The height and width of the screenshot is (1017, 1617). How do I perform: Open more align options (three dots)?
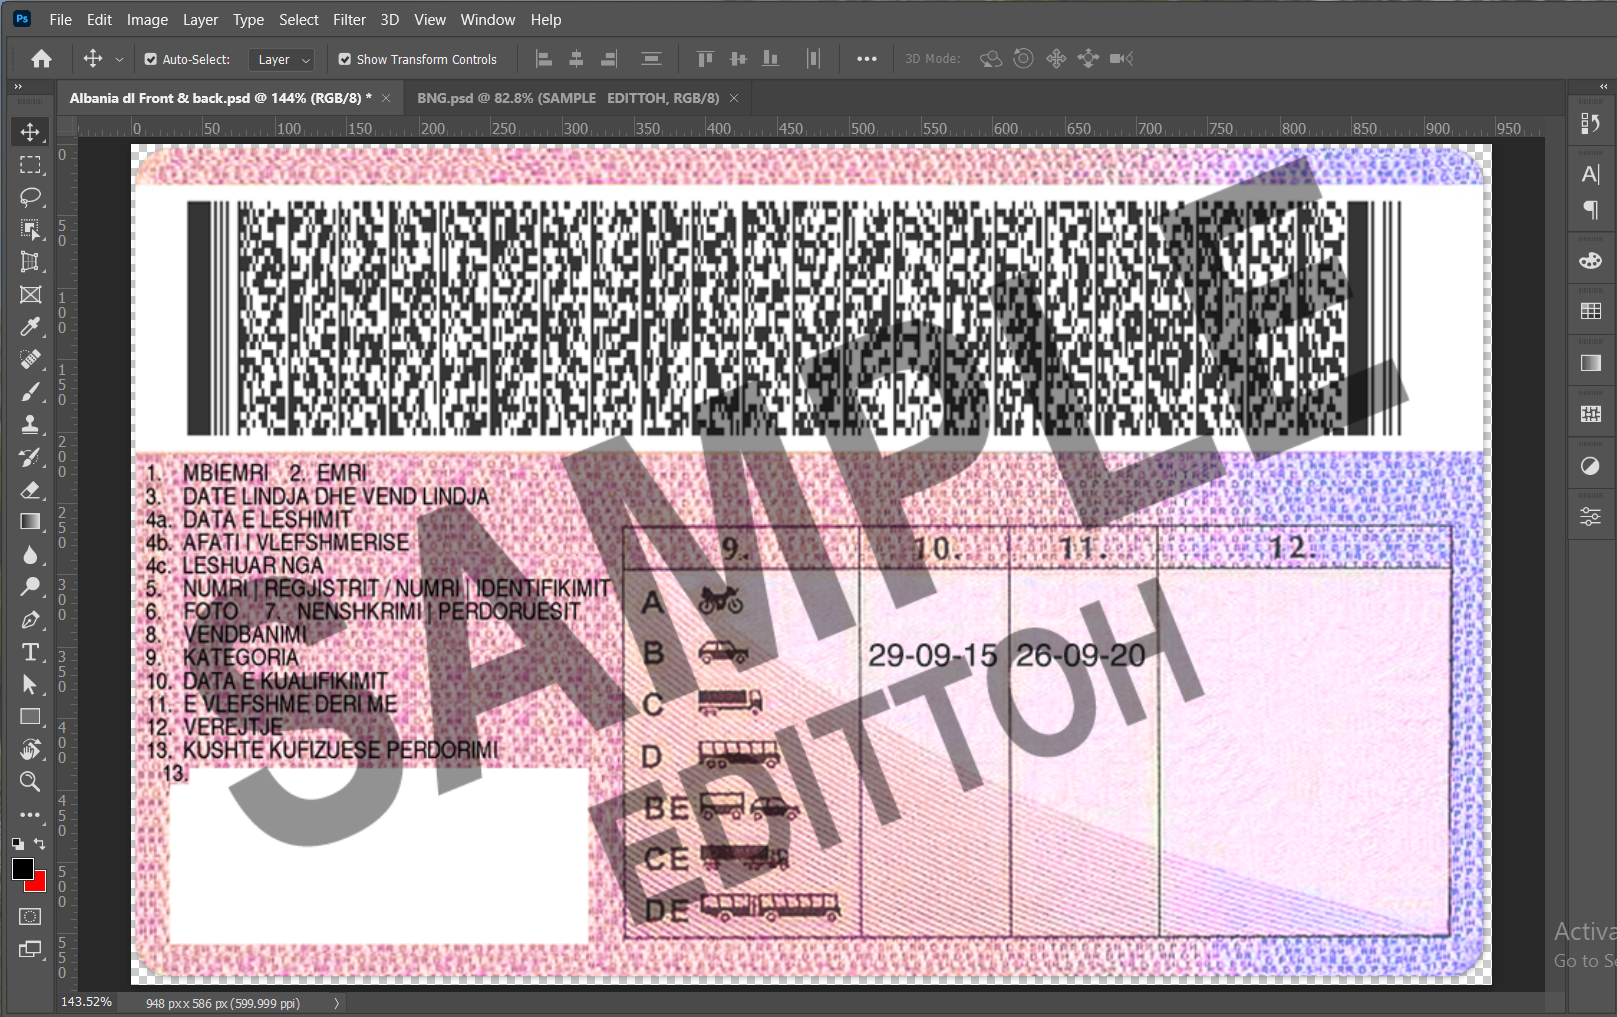pos(867,59)
